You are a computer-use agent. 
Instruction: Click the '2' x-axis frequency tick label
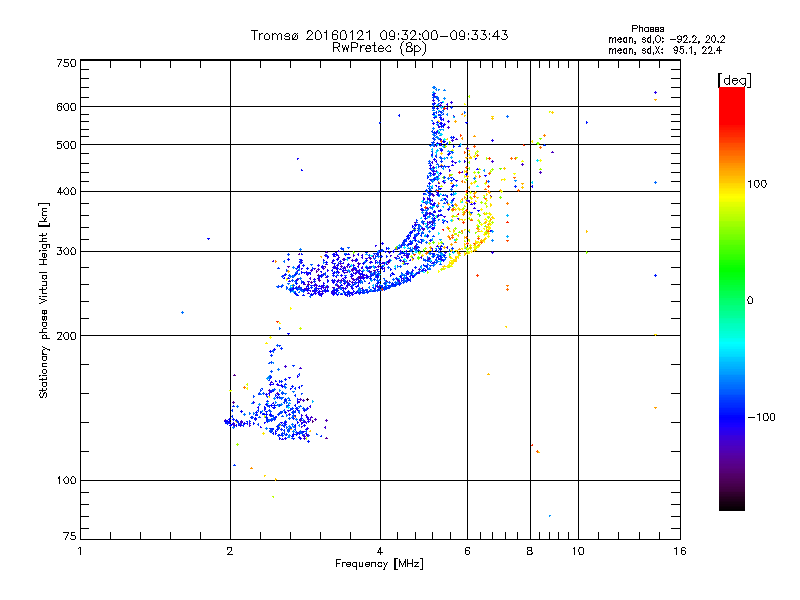click(x=230, y=551)
